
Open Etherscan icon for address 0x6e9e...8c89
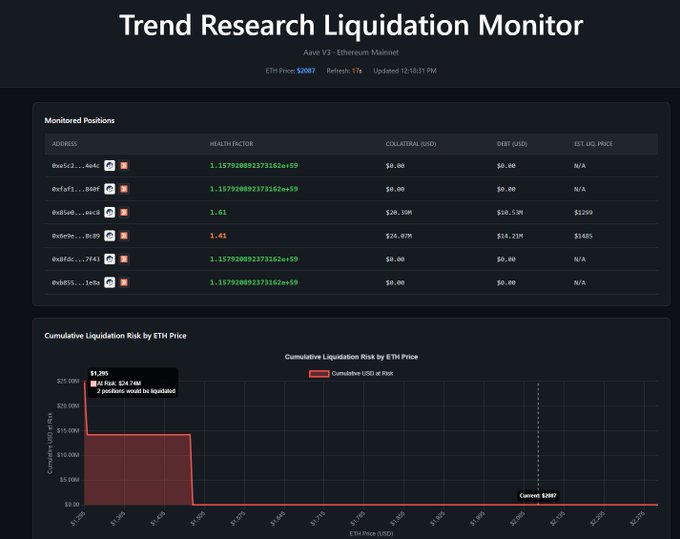click(110, 236)
